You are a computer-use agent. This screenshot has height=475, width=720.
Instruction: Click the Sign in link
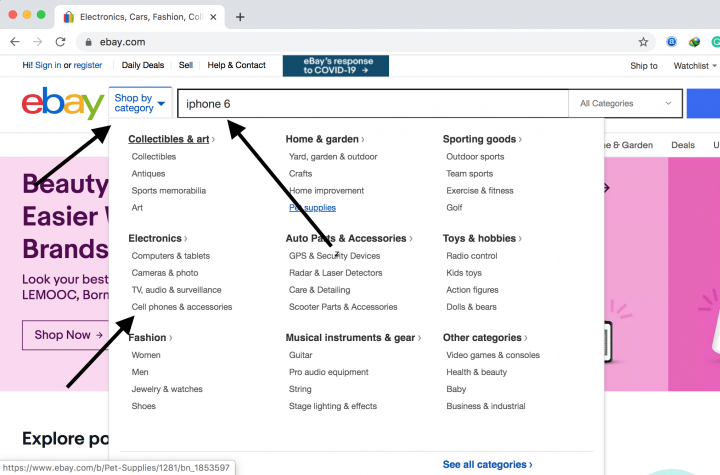tap(48, 65)
